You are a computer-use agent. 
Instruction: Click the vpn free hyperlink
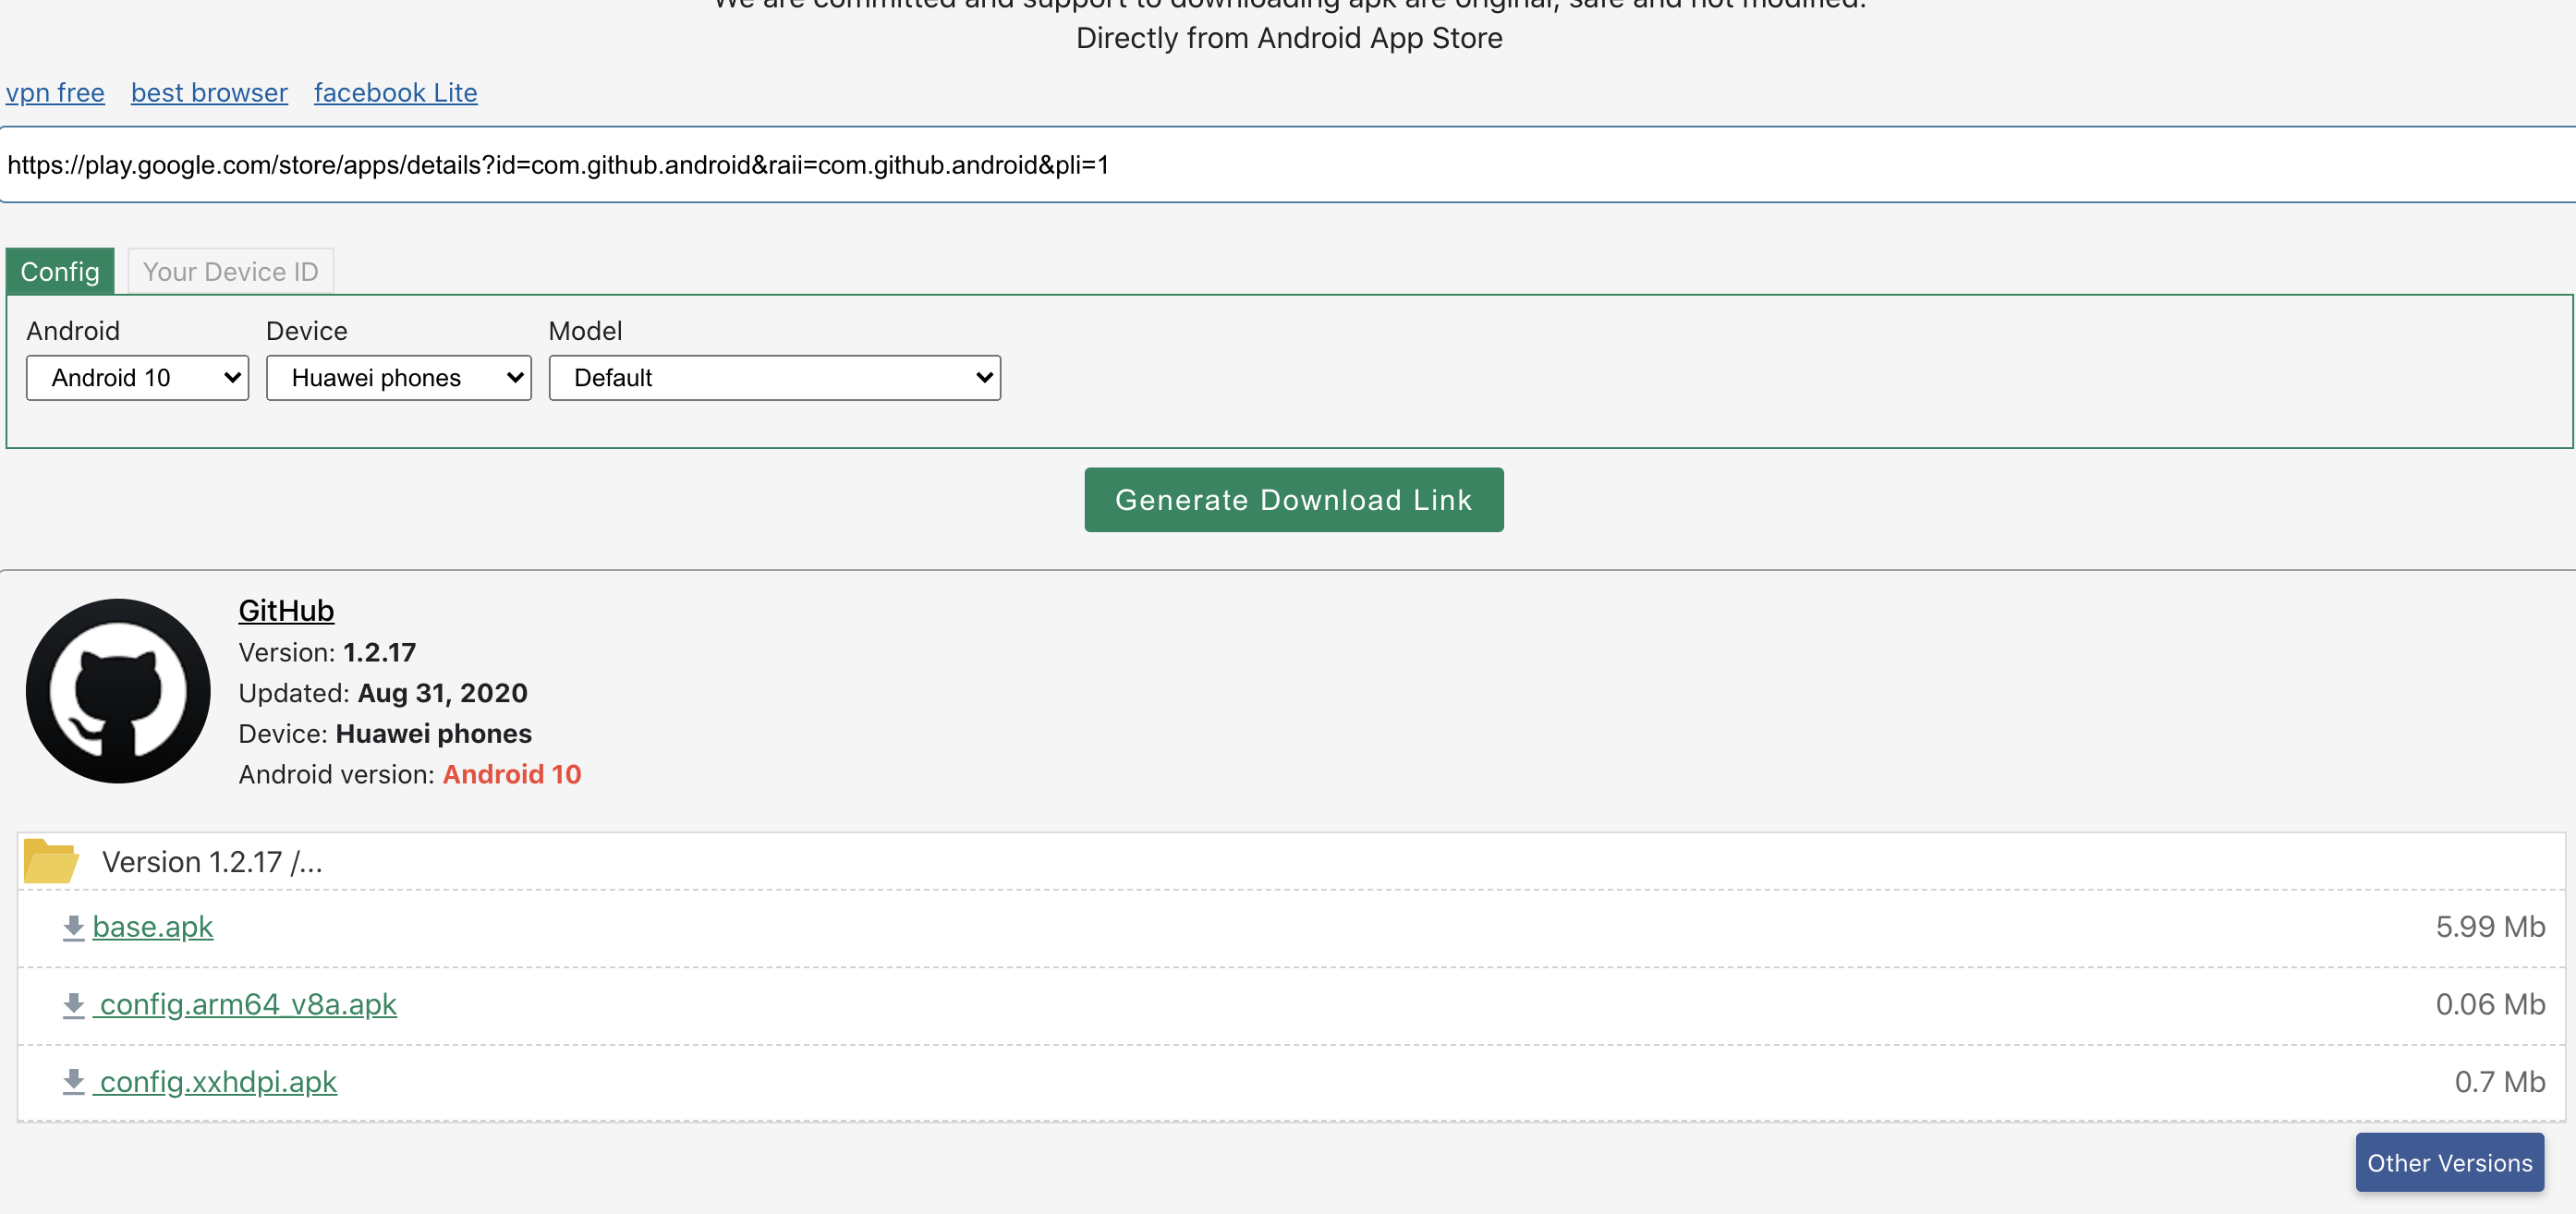pos(55,92)
